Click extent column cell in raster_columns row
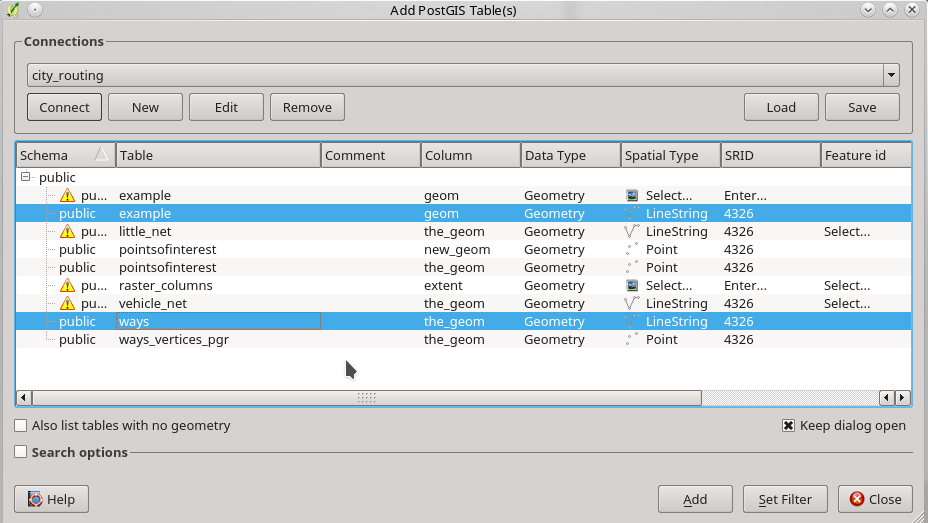 [x=443, y=285]
